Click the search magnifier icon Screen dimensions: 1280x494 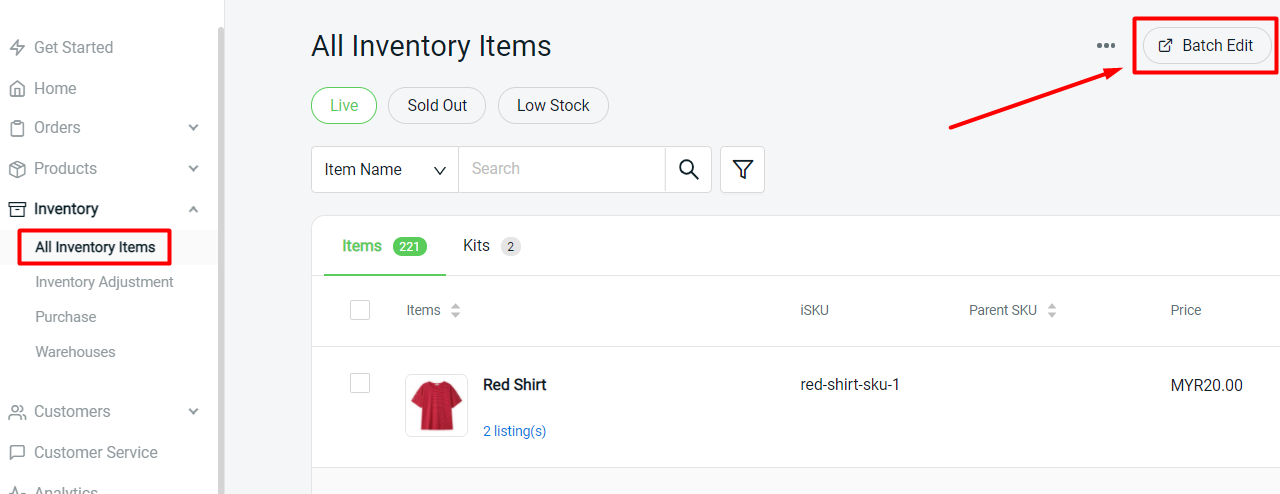(x=688, y=169)
